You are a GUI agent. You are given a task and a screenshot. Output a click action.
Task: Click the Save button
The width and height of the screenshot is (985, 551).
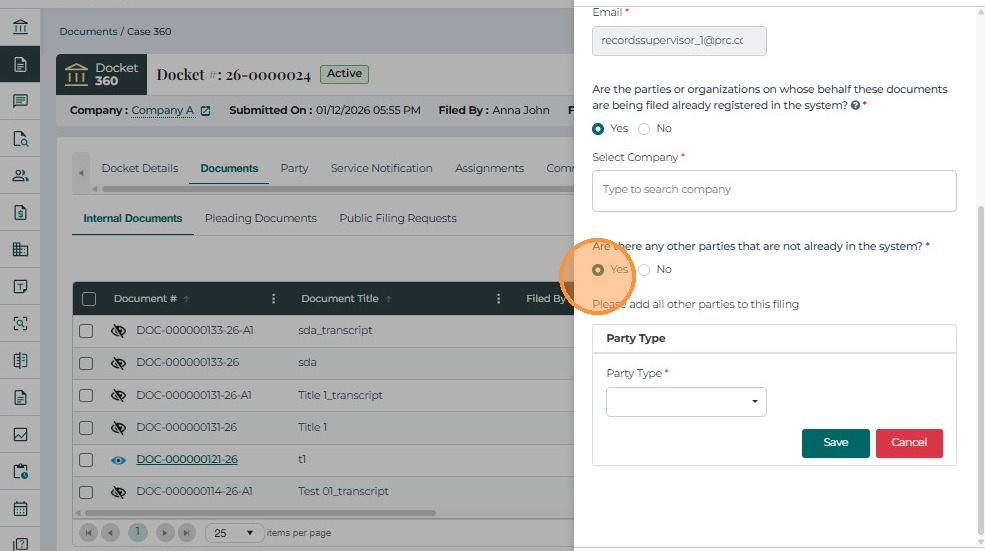835,443
